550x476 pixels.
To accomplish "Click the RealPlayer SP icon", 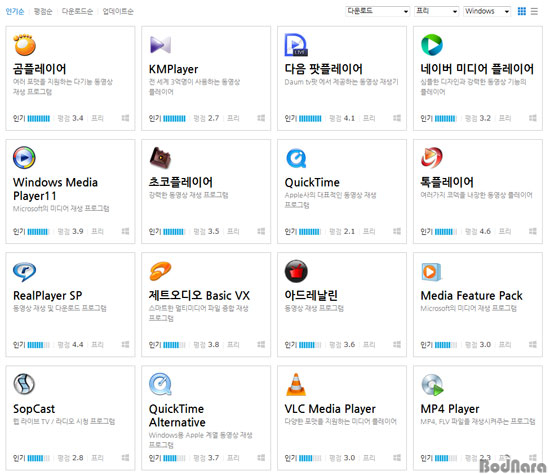I will [x=24, y=271].
